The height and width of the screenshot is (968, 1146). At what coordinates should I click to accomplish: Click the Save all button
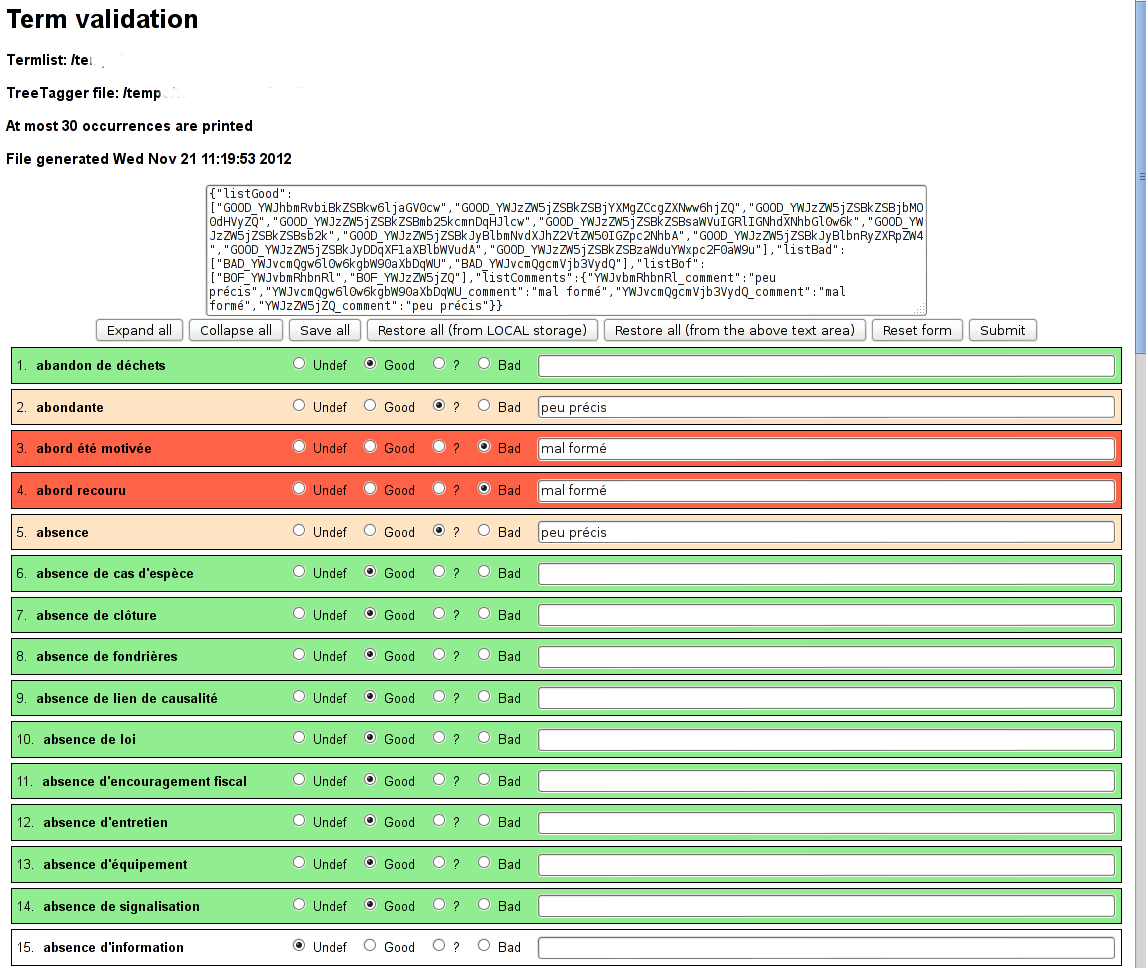coord(324,330)
